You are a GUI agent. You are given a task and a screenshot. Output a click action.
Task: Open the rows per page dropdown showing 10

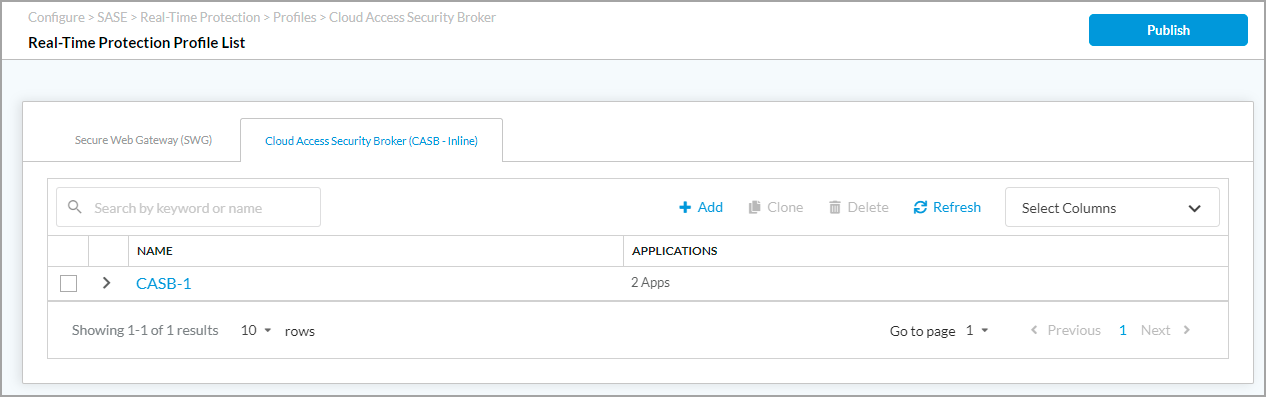click(x=256, y=330)
